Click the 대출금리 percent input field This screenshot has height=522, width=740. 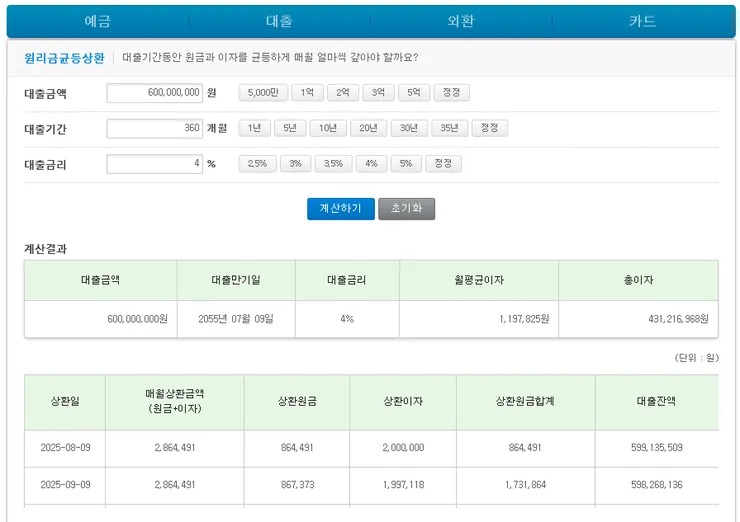point(155,164)
